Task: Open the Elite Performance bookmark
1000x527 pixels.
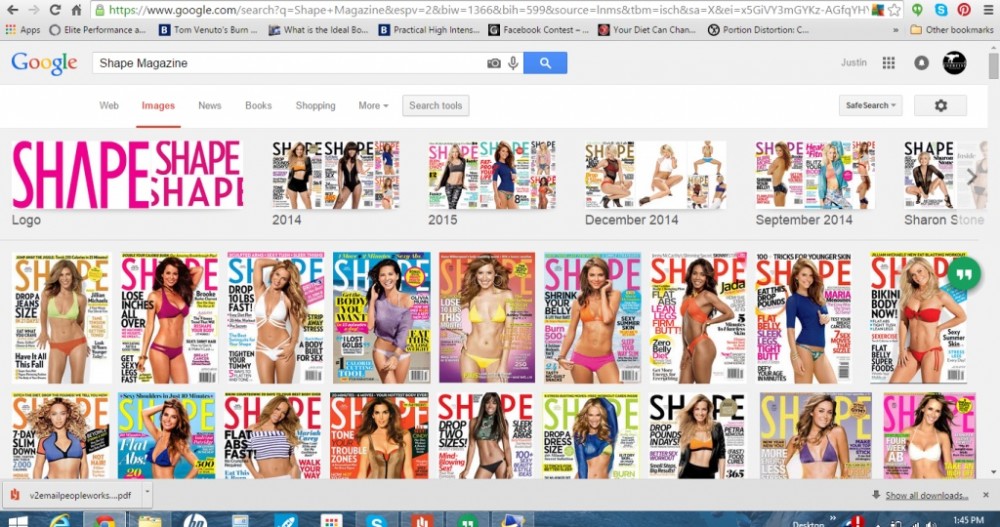Action: point(98,29)
